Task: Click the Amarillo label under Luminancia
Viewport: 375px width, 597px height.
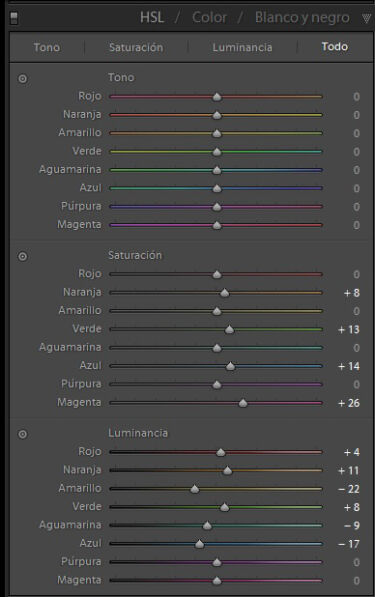Action: (80, 488)
